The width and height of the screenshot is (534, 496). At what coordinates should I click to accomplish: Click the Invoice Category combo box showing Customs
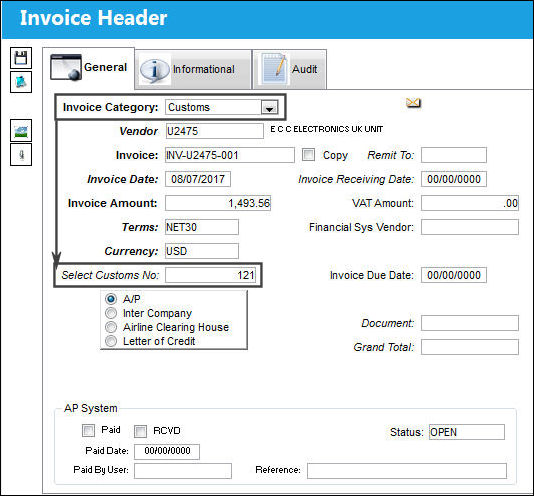(x=222, y=108)
